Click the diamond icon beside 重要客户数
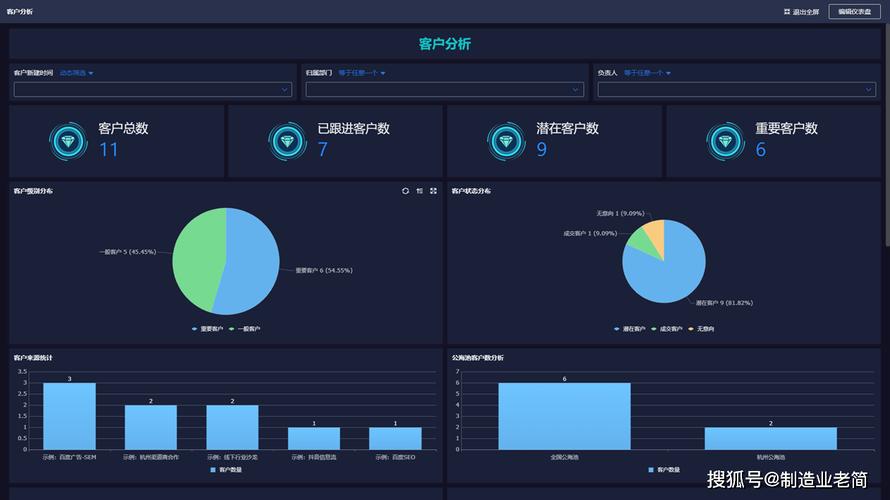The height and width of the screenshot is (500, 890). coord(725,141)
